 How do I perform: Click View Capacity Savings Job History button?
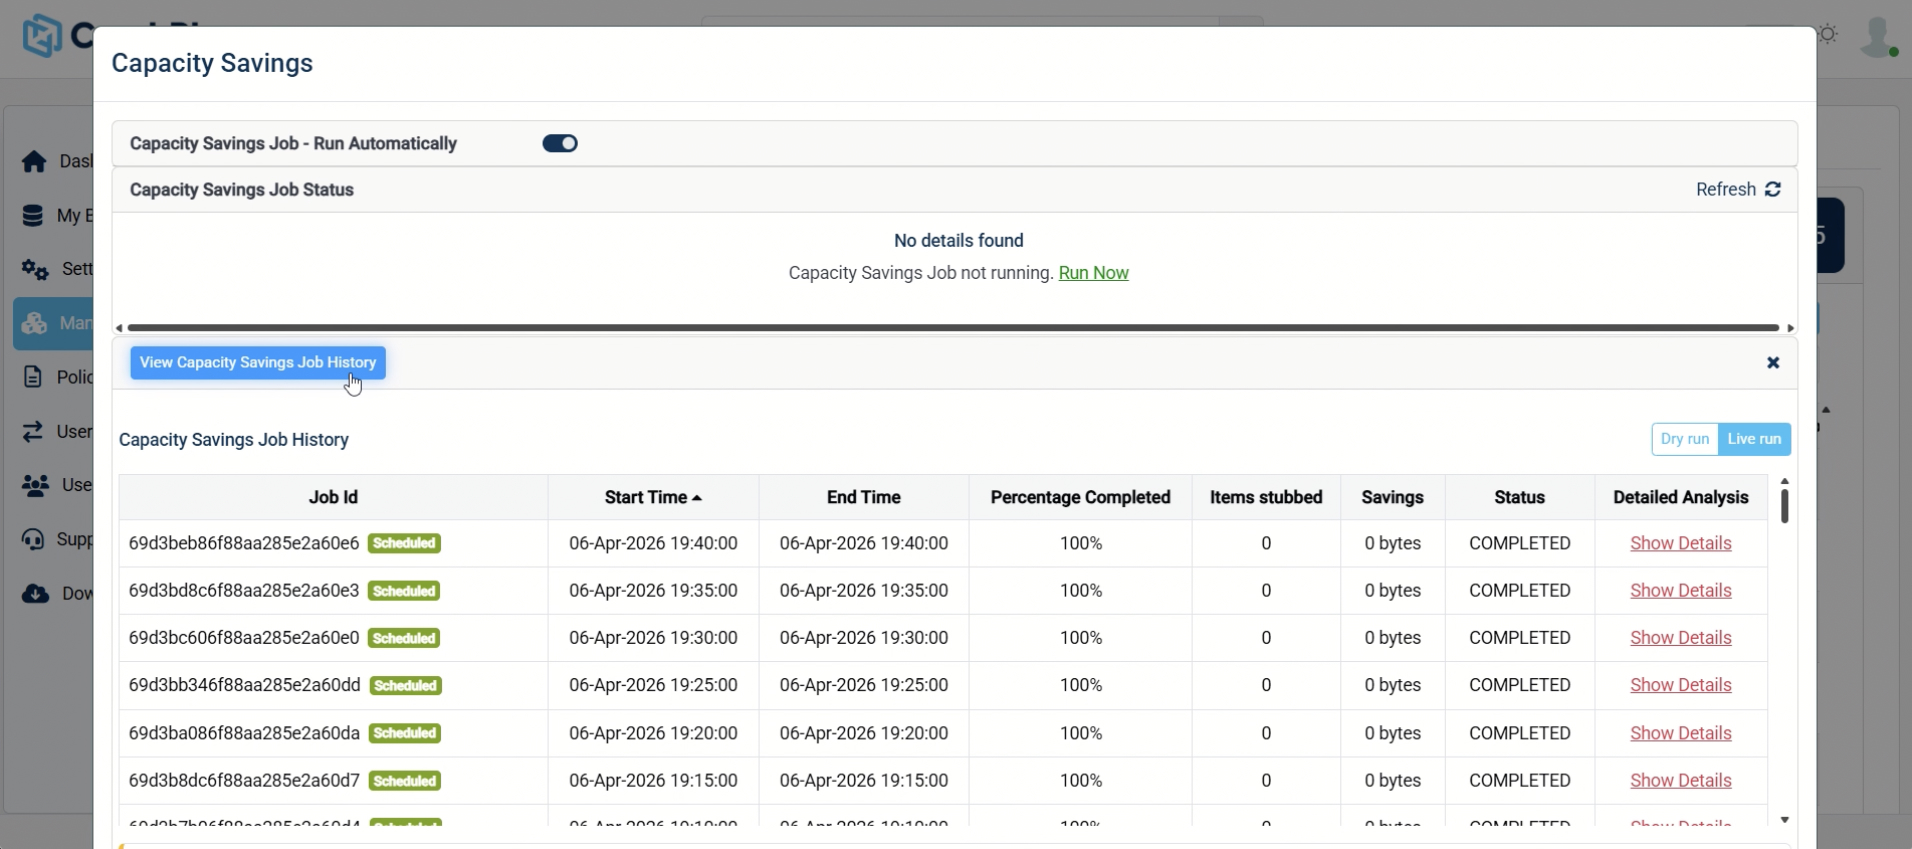click(258, 362)
